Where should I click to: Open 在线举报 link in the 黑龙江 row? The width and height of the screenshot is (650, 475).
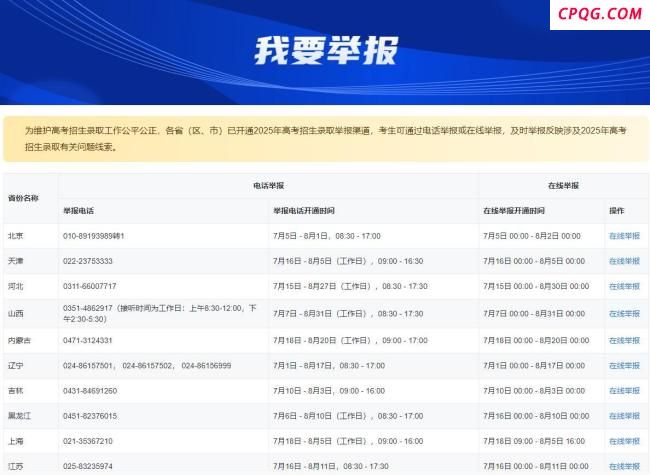tap(624, 416)
